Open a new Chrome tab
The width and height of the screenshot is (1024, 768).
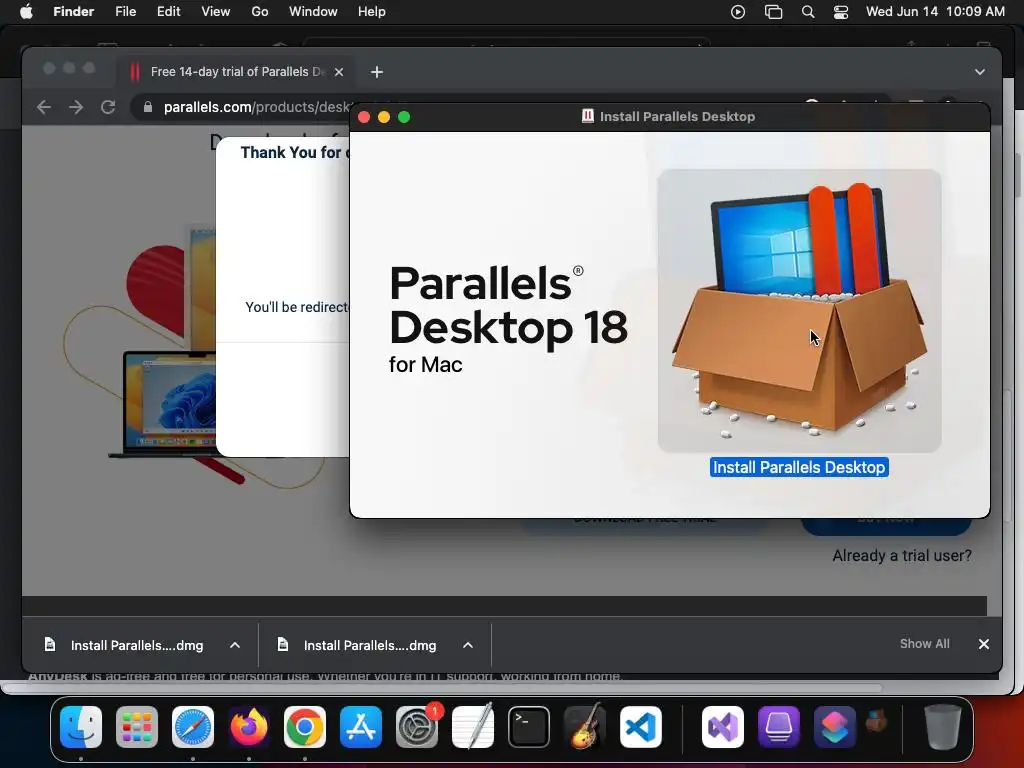[x=377, y=72]
